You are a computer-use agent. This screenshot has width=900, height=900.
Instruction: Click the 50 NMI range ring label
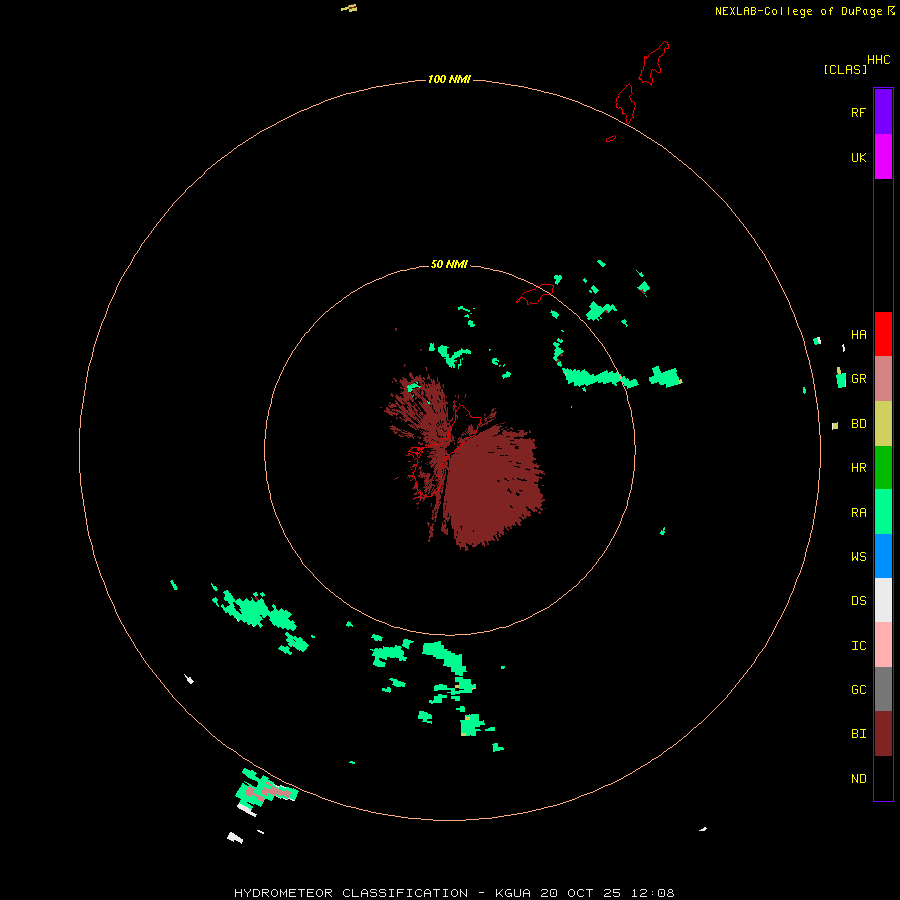449,264
